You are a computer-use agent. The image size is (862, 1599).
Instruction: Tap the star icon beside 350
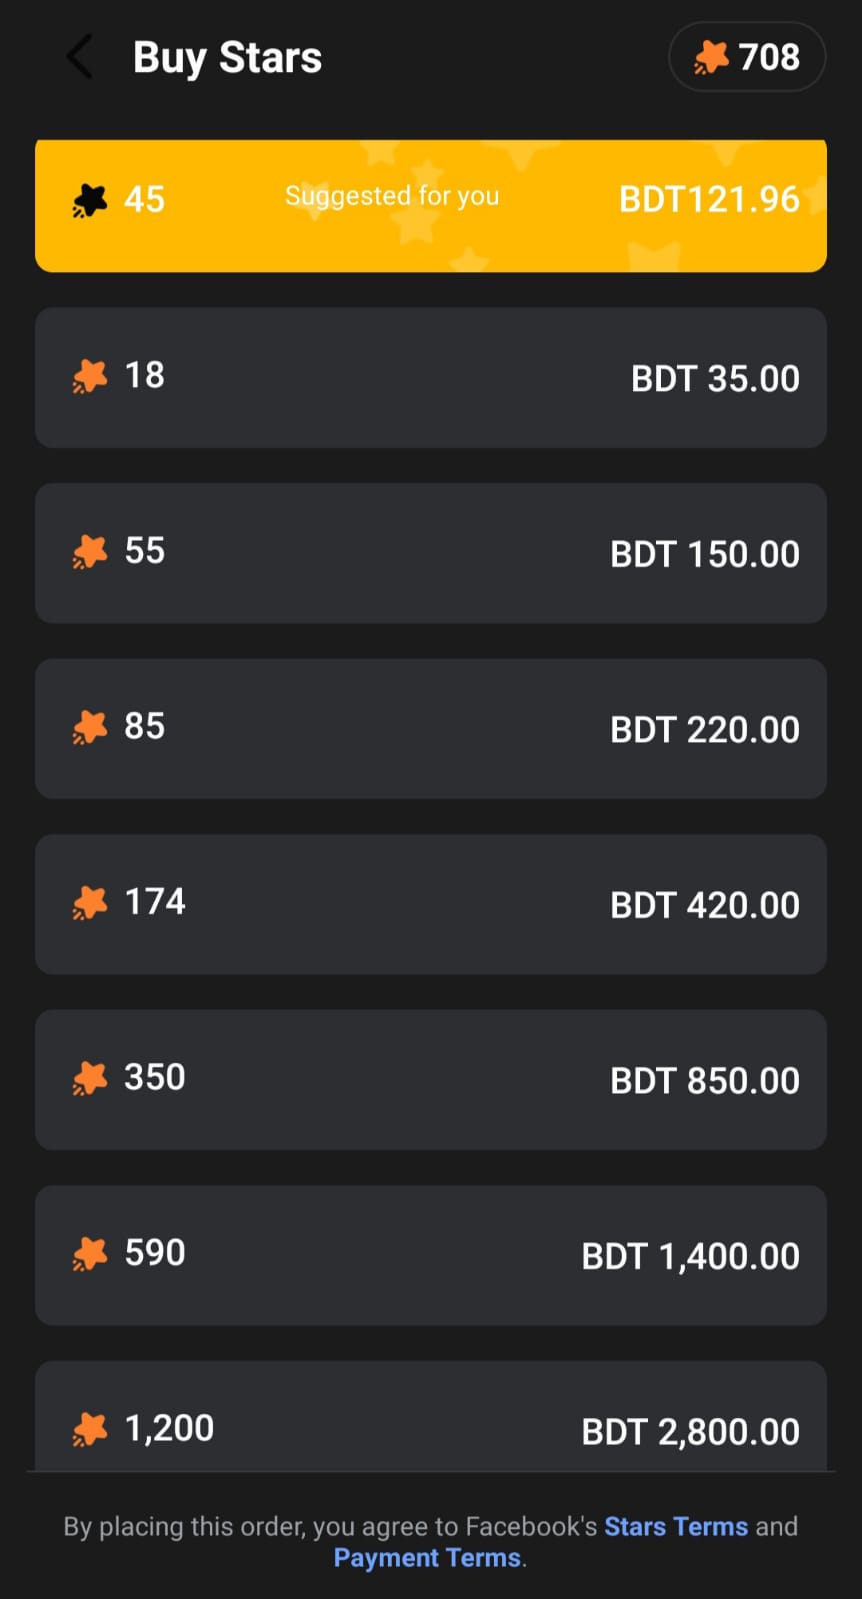[90, 1078]
